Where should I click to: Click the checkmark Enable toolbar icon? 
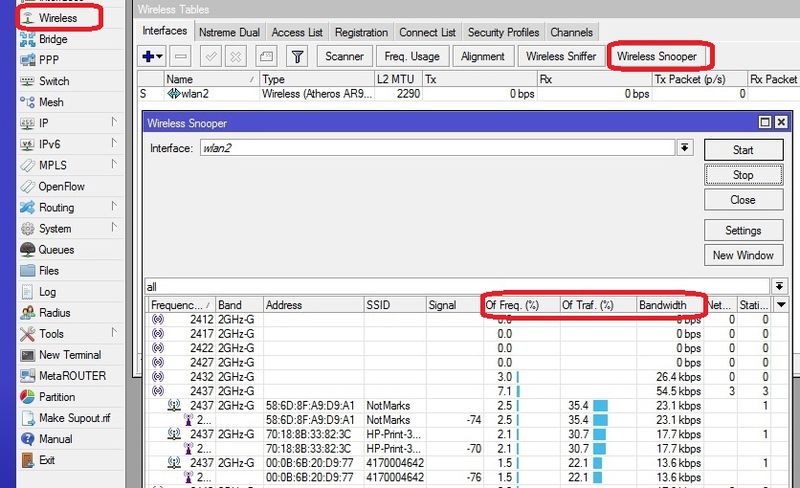click(210, 56)
